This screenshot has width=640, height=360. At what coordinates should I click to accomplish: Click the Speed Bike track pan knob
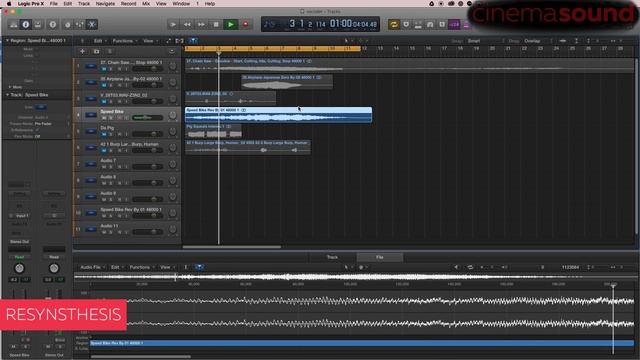[173, 115]
